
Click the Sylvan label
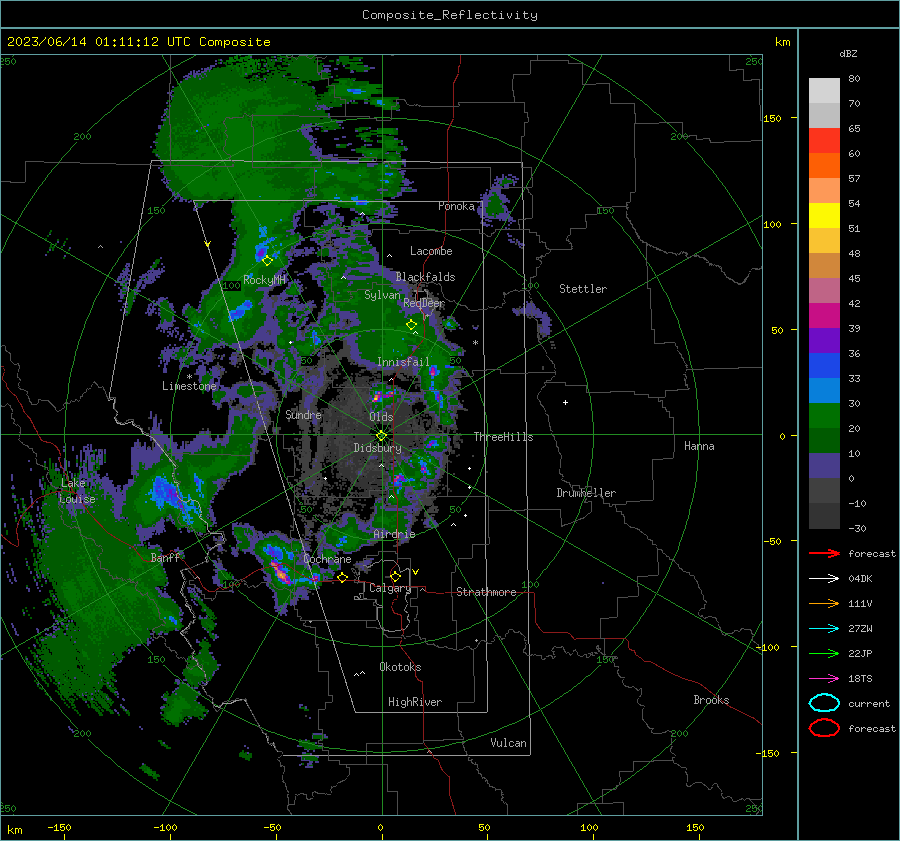point(382,295)
